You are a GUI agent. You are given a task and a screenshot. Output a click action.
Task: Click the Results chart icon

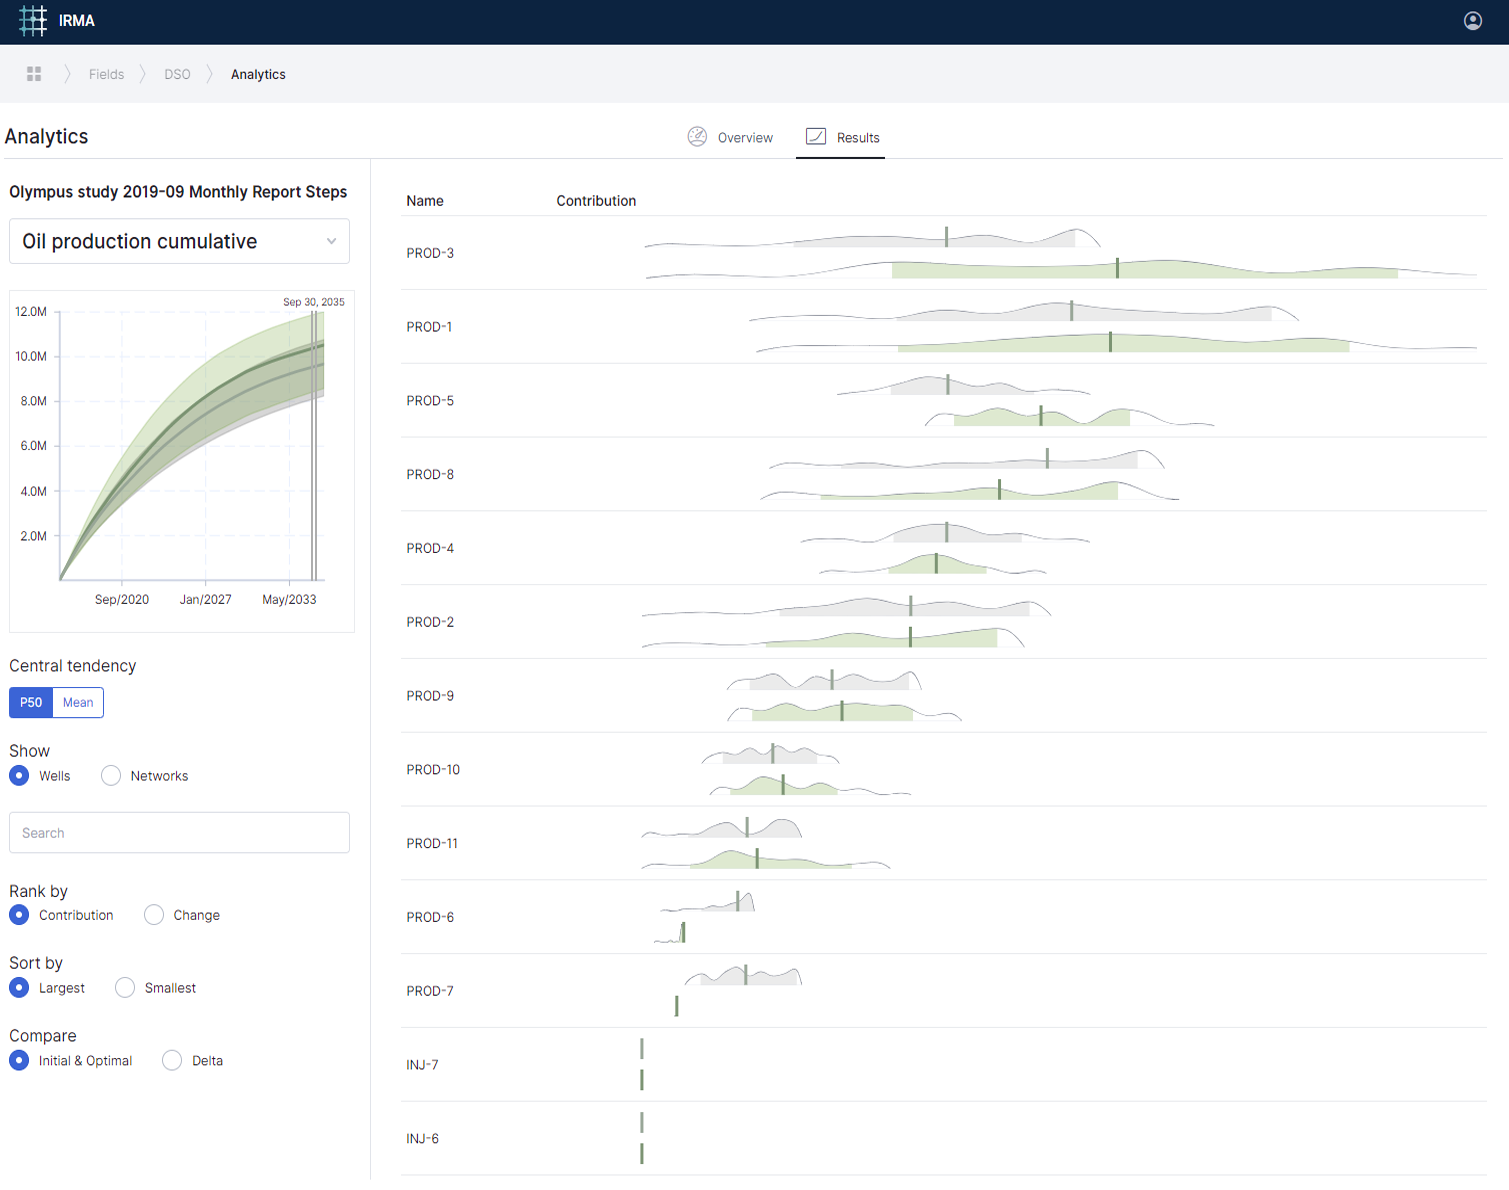[816, 137]
